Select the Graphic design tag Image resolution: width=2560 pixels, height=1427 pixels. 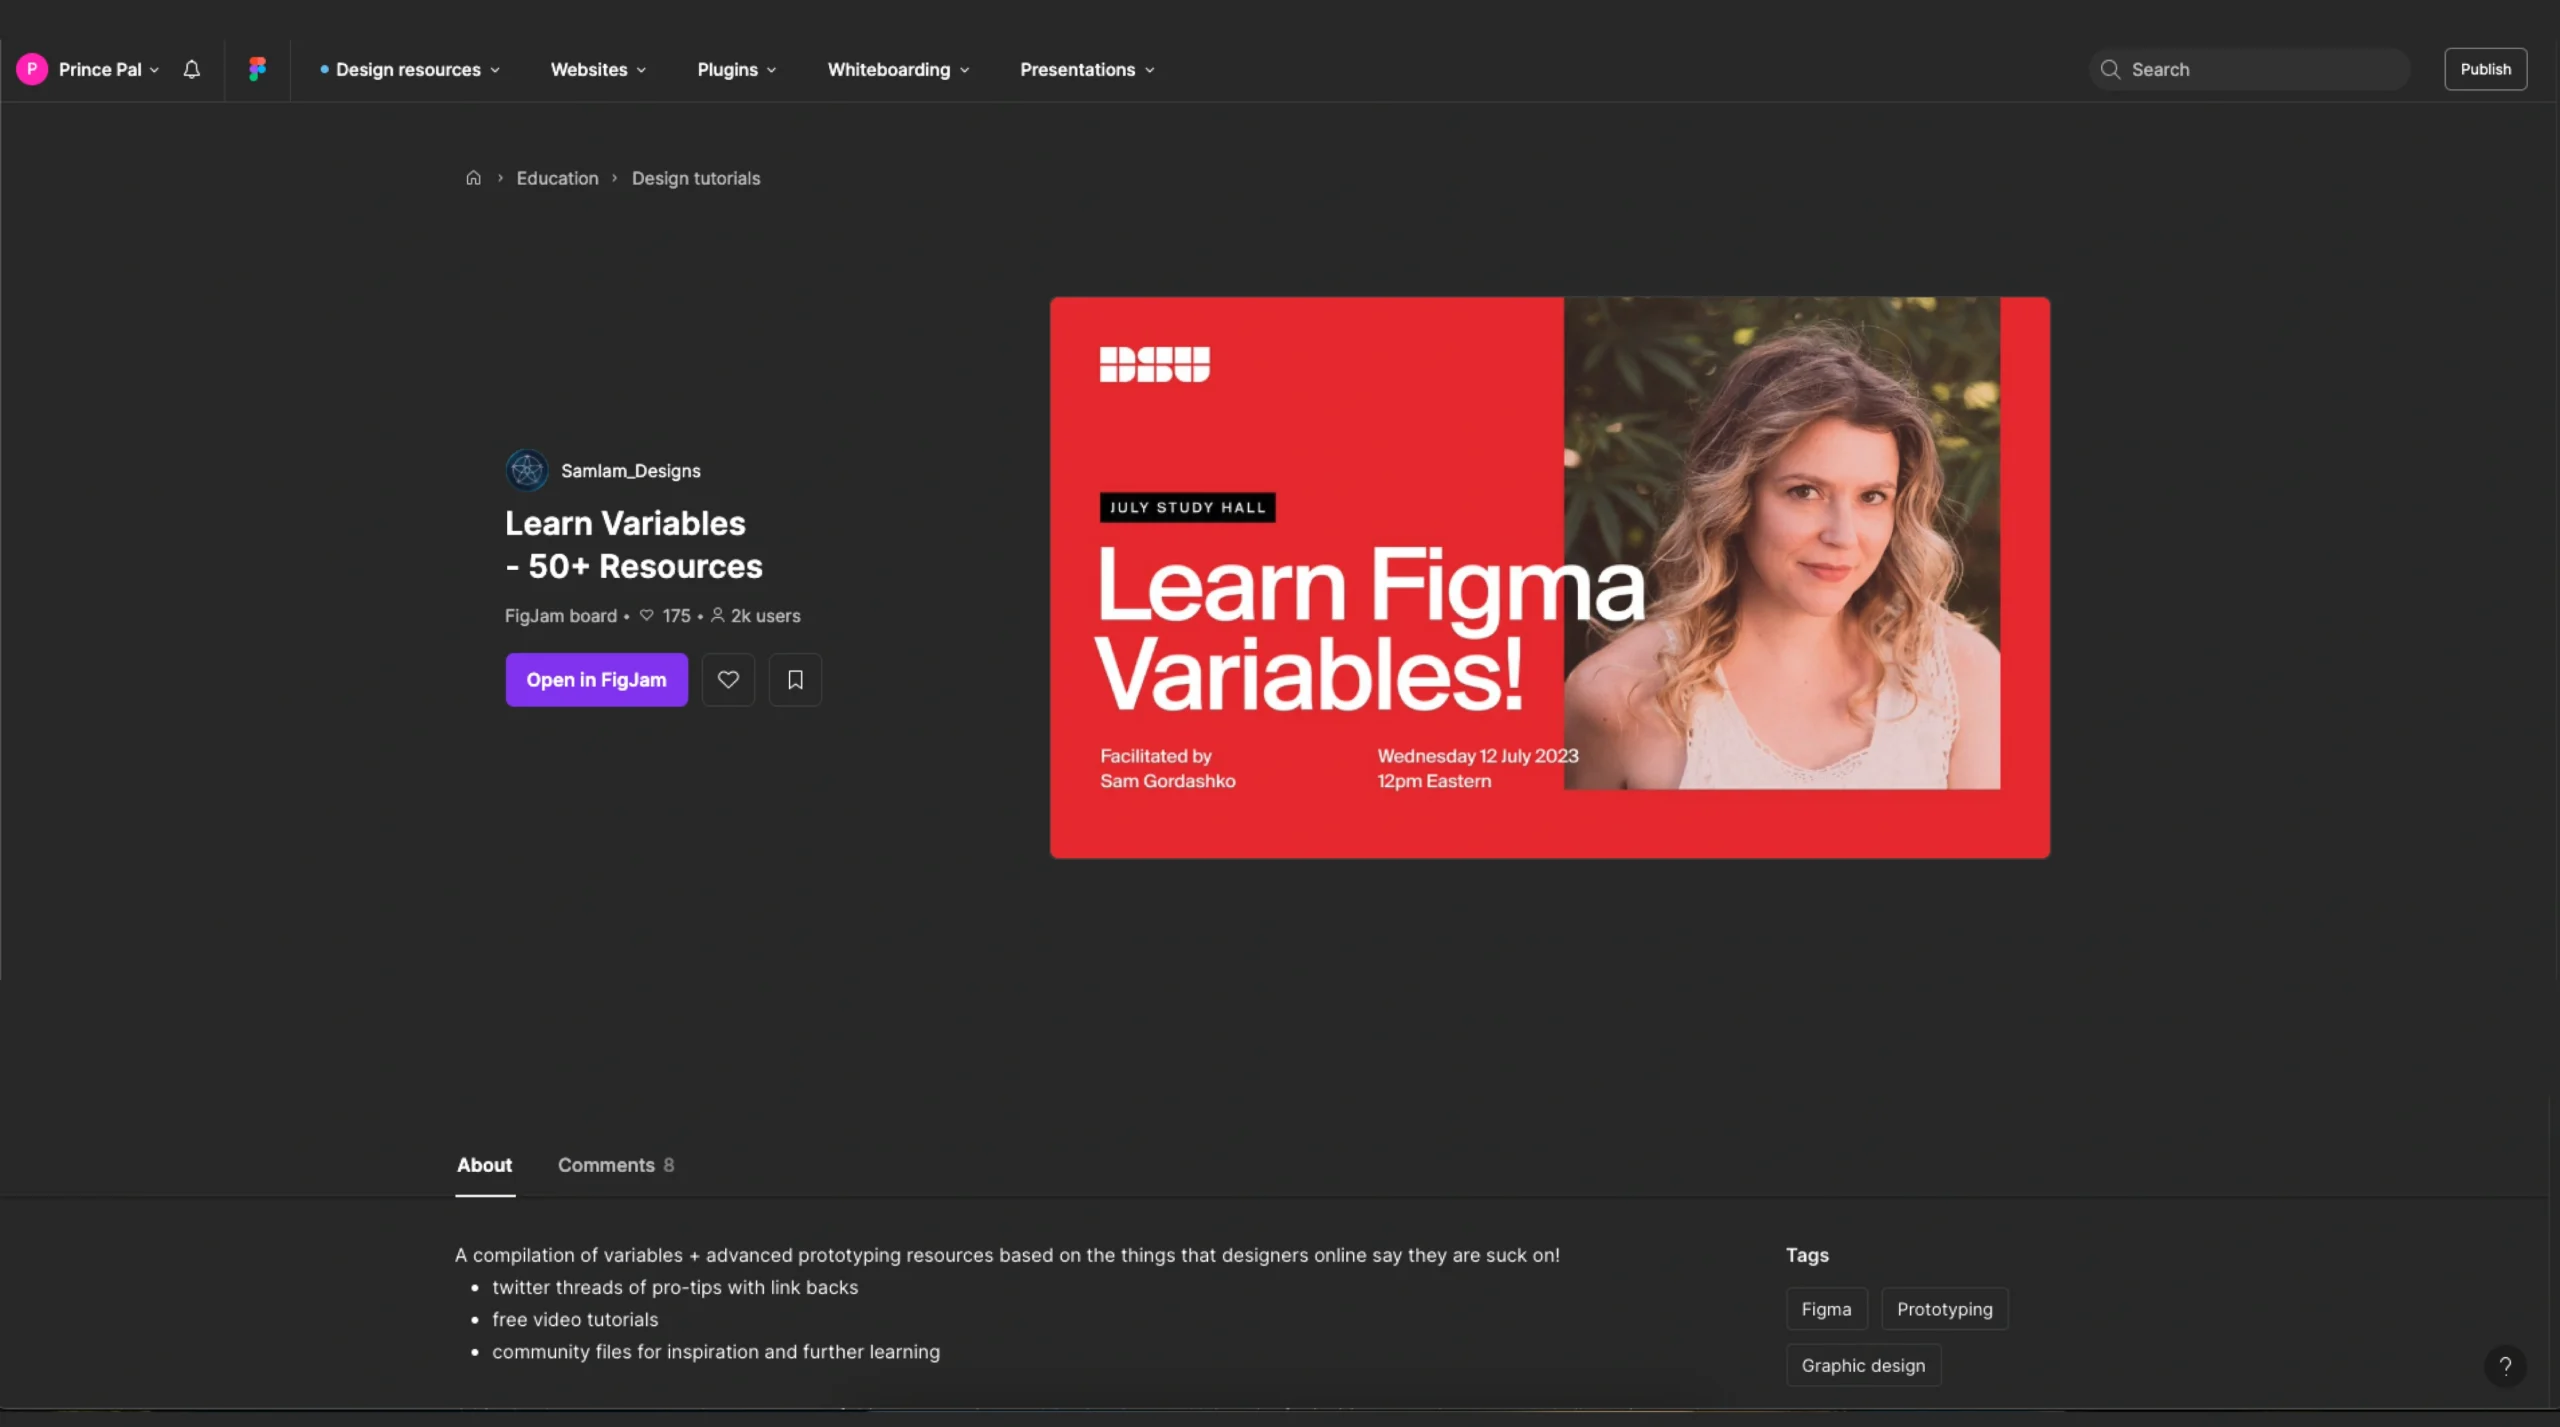pos(1864,1365)
